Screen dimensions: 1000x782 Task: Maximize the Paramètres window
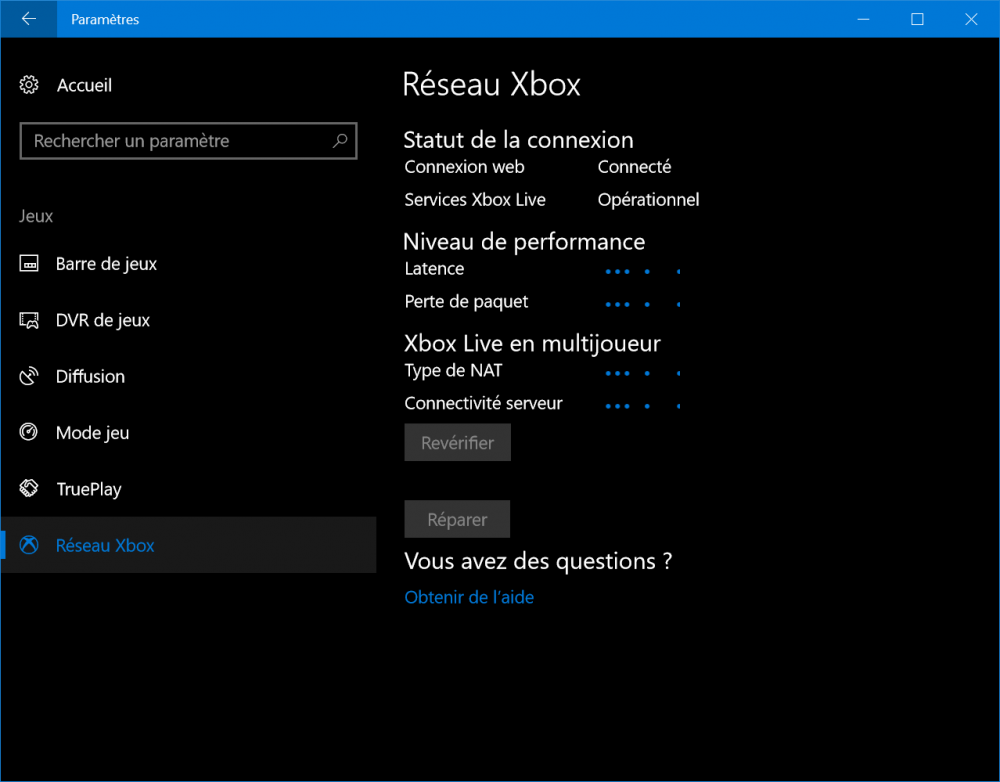(917, 19)
